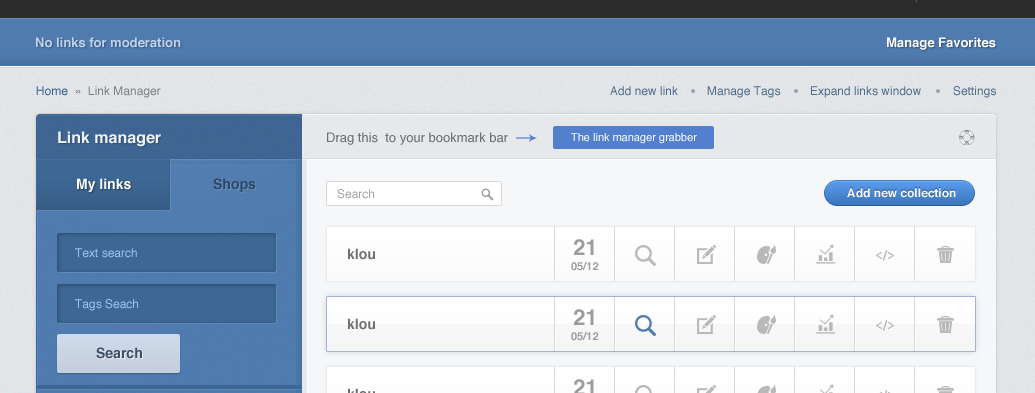Click the Add new link link

[x=644, y=91]
